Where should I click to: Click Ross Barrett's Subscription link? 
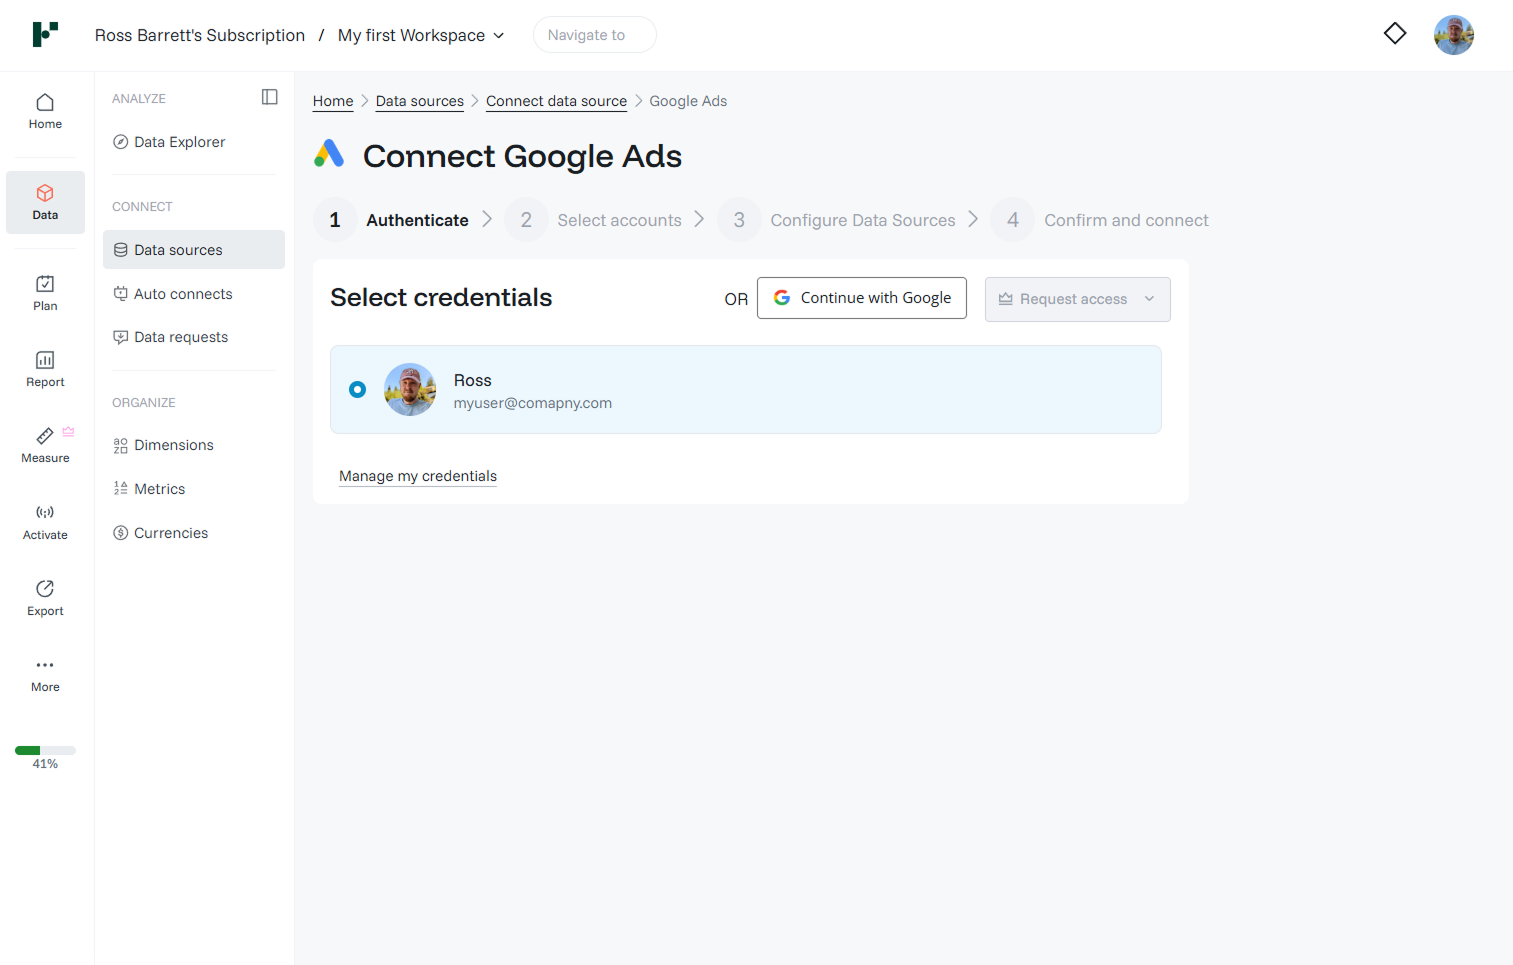[x=200, y=35]
